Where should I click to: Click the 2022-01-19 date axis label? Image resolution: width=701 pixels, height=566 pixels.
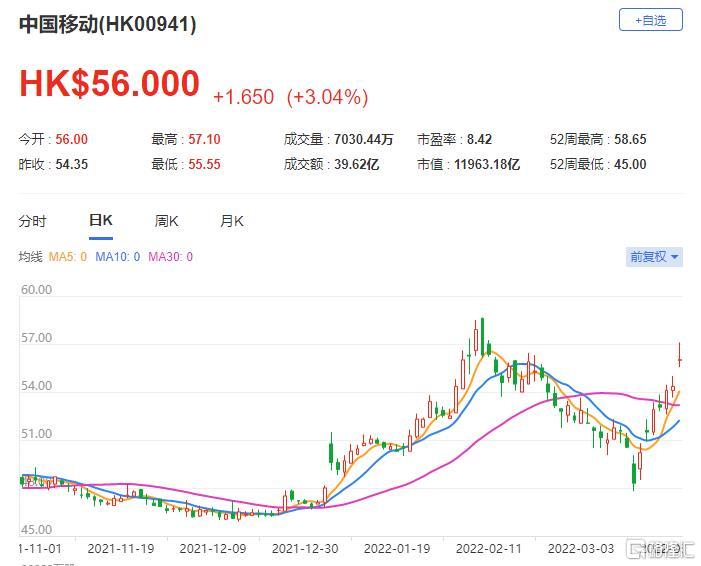(x=397, y=549)
